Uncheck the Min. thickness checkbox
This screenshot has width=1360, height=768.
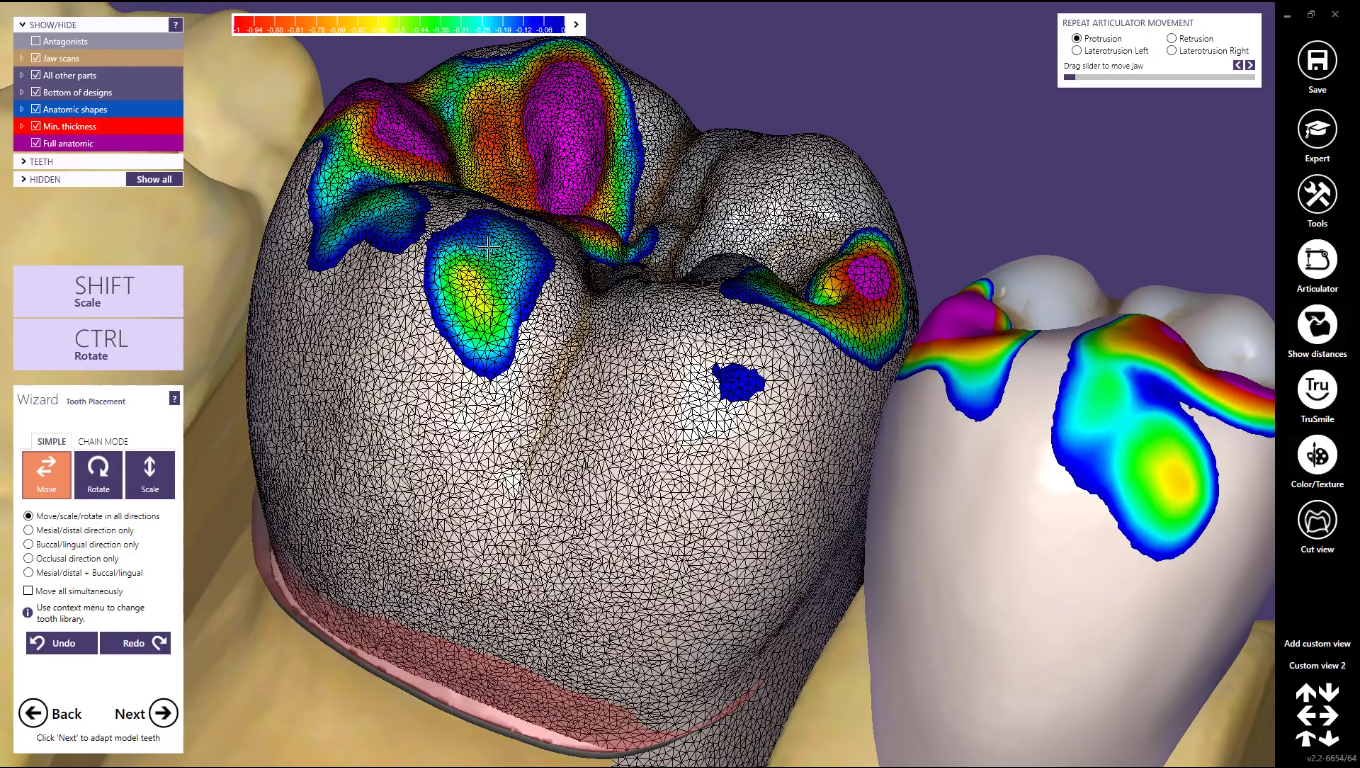pos(36,126)
